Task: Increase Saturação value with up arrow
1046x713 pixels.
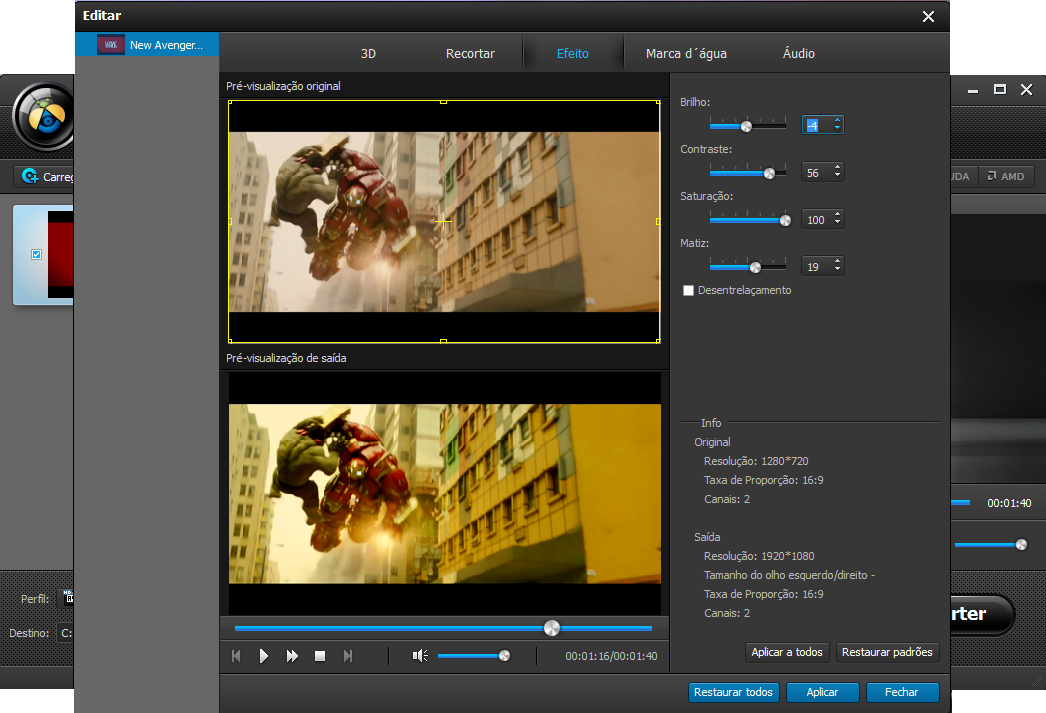Action: click(x=837, y=215)
